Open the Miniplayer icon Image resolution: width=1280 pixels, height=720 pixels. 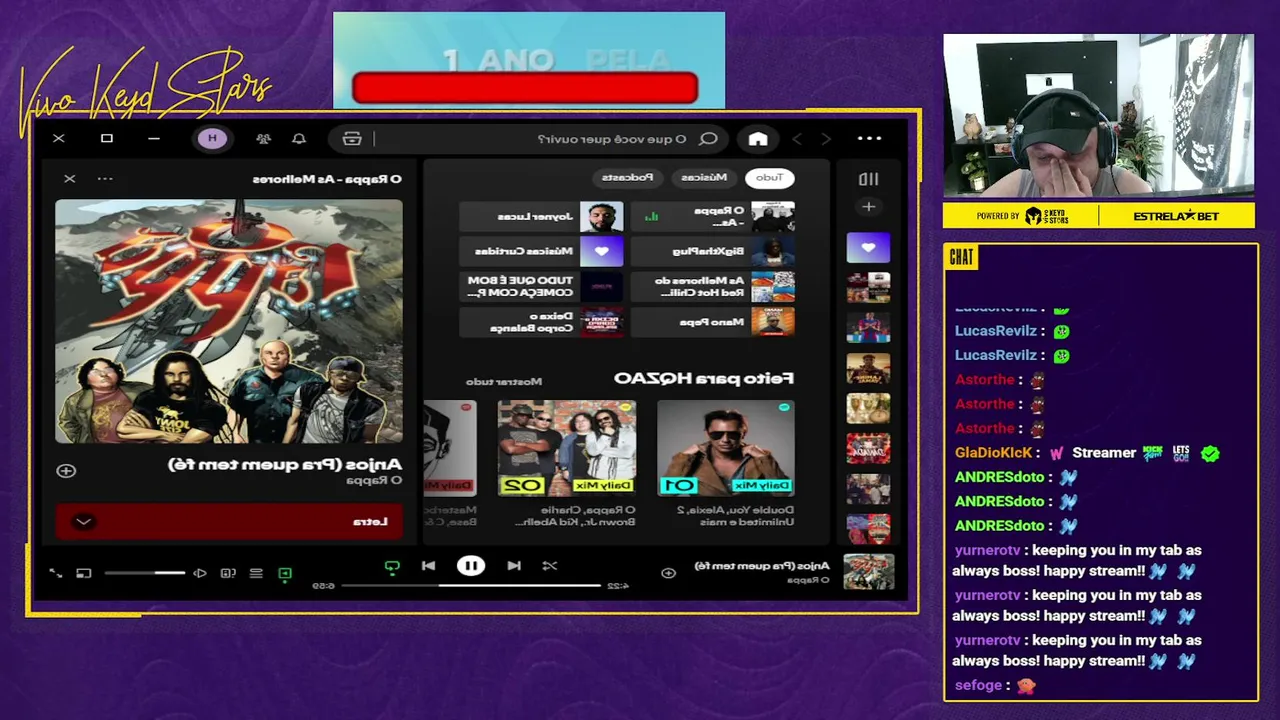click(x=84, y=573)
